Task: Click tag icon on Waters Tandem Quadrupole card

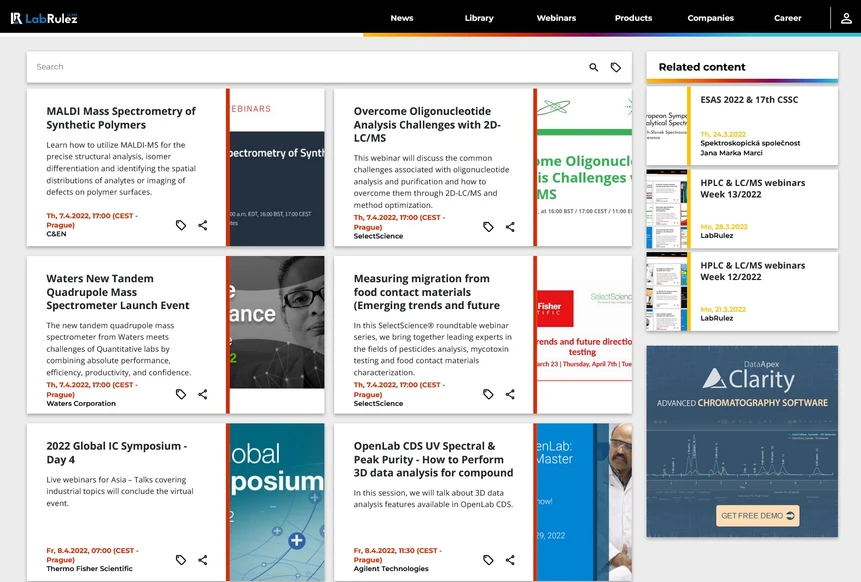Action: click(181, 394)
